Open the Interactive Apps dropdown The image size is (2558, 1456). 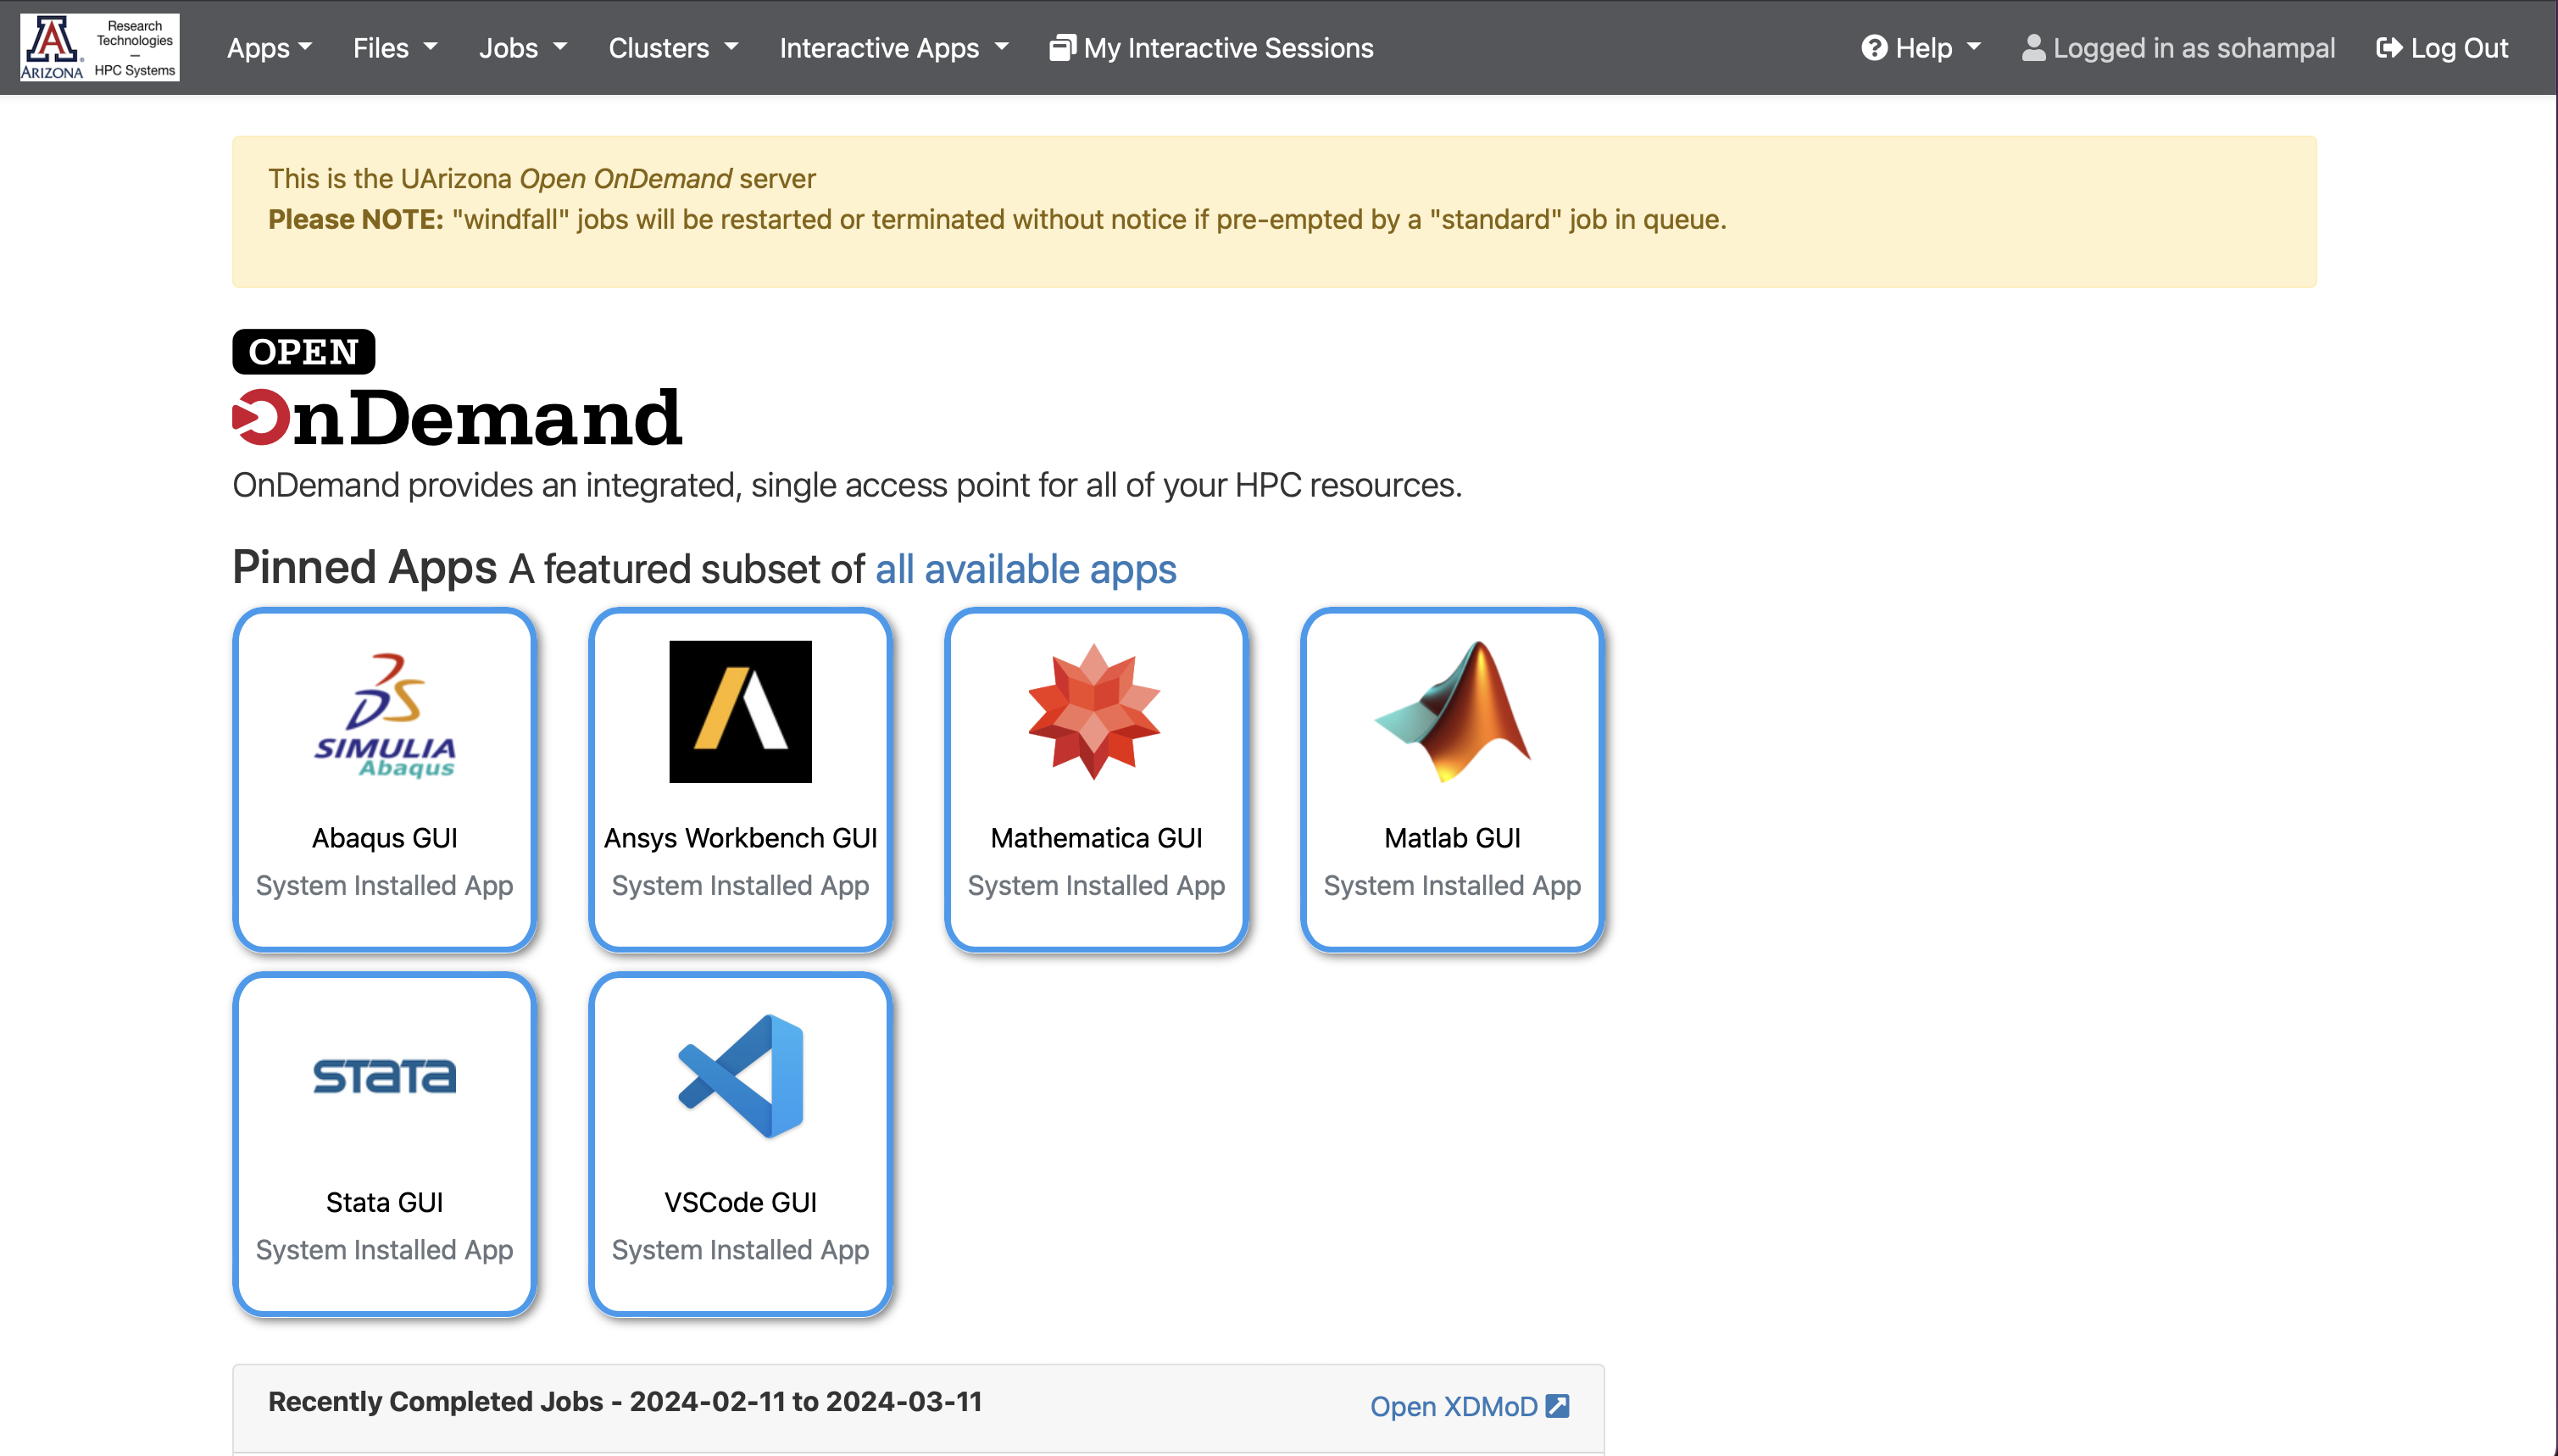coord(892,47)
